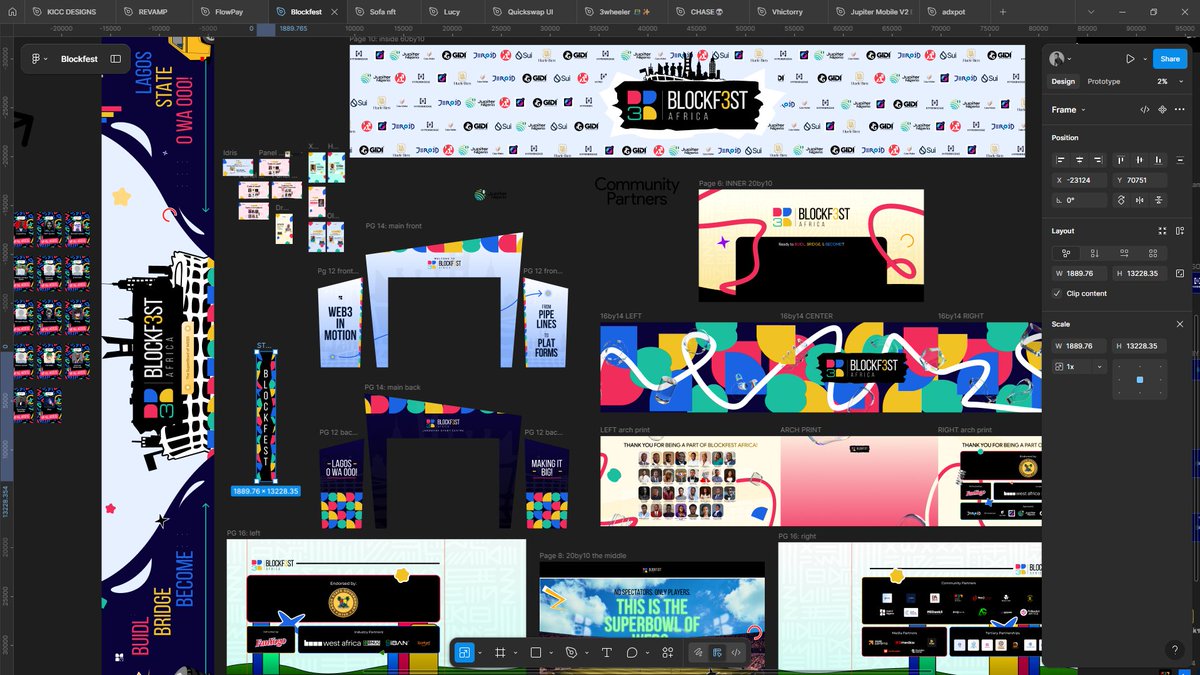Viewport: 1200px width, 675px height.
Task: Select horizontal auto layout flow option
Action: pos(1124,254)
